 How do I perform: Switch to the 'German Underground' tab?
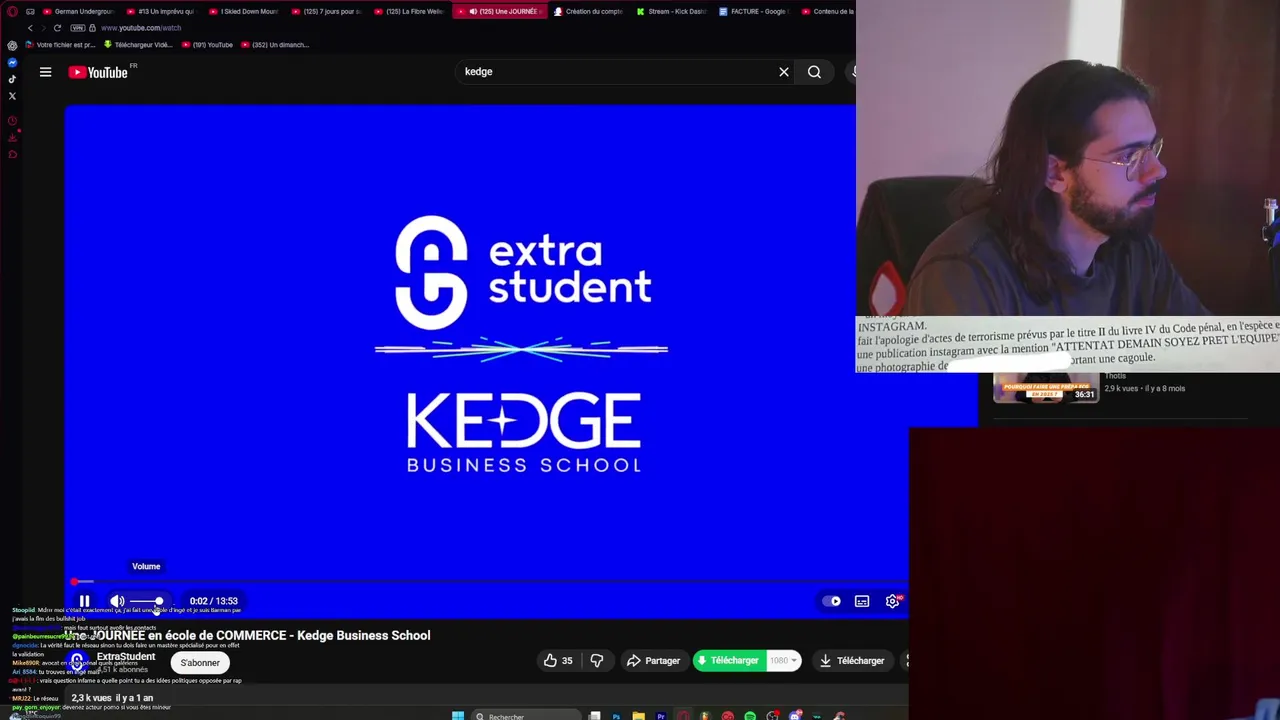point(77,11)
